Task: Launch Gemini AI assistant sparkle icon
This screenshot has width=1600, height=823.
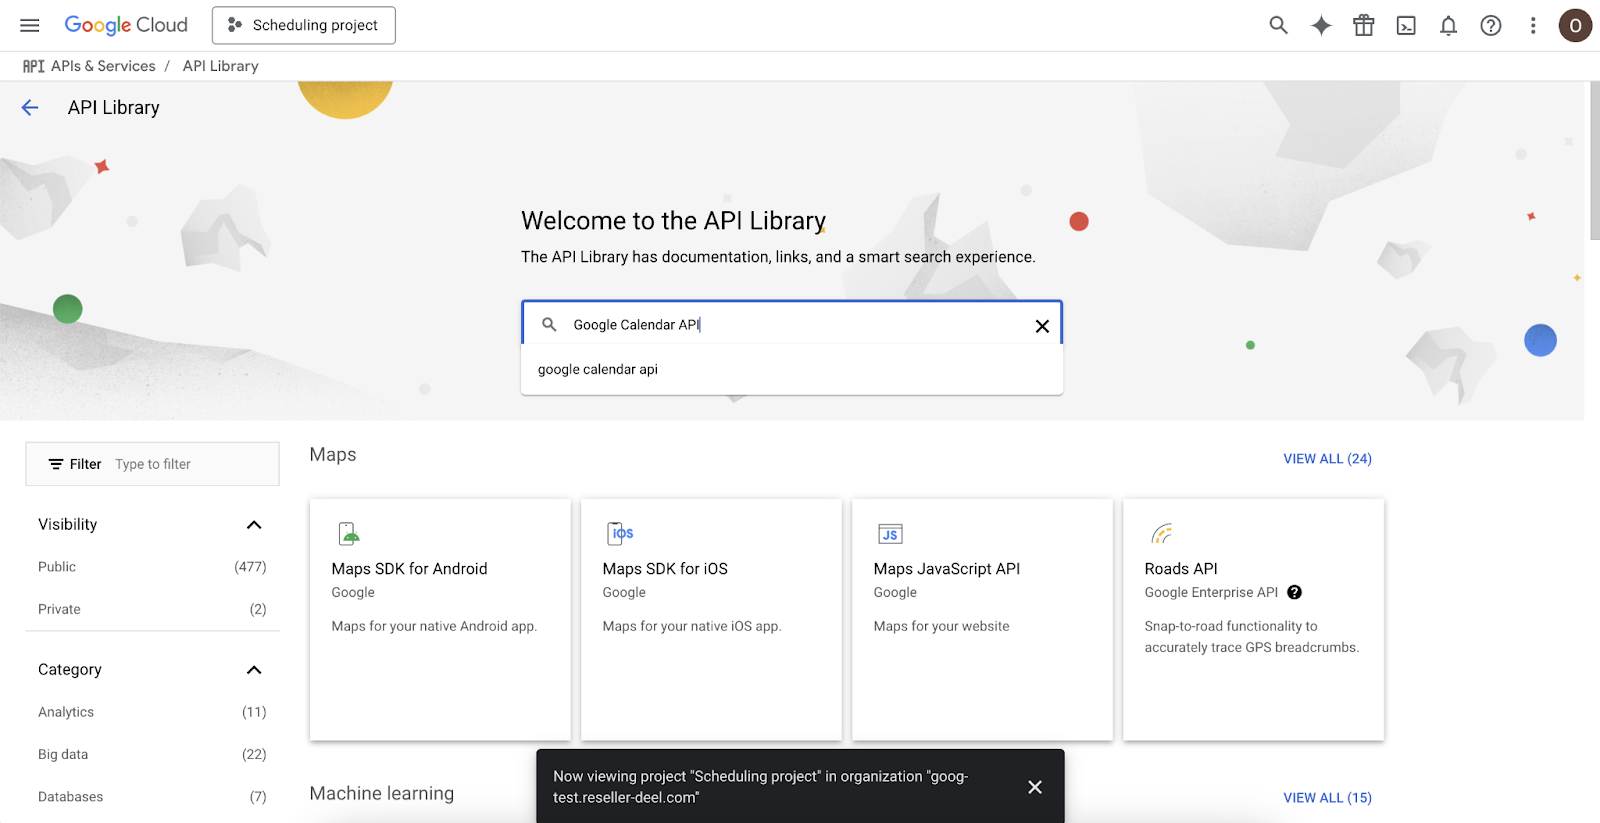Action: coord(1321,25)
